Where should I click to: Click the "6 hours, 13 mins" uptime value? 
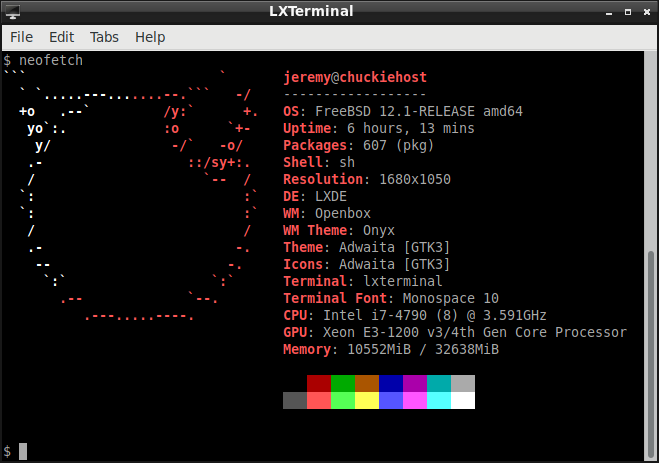pyautogui.click(x=411, y=129)
